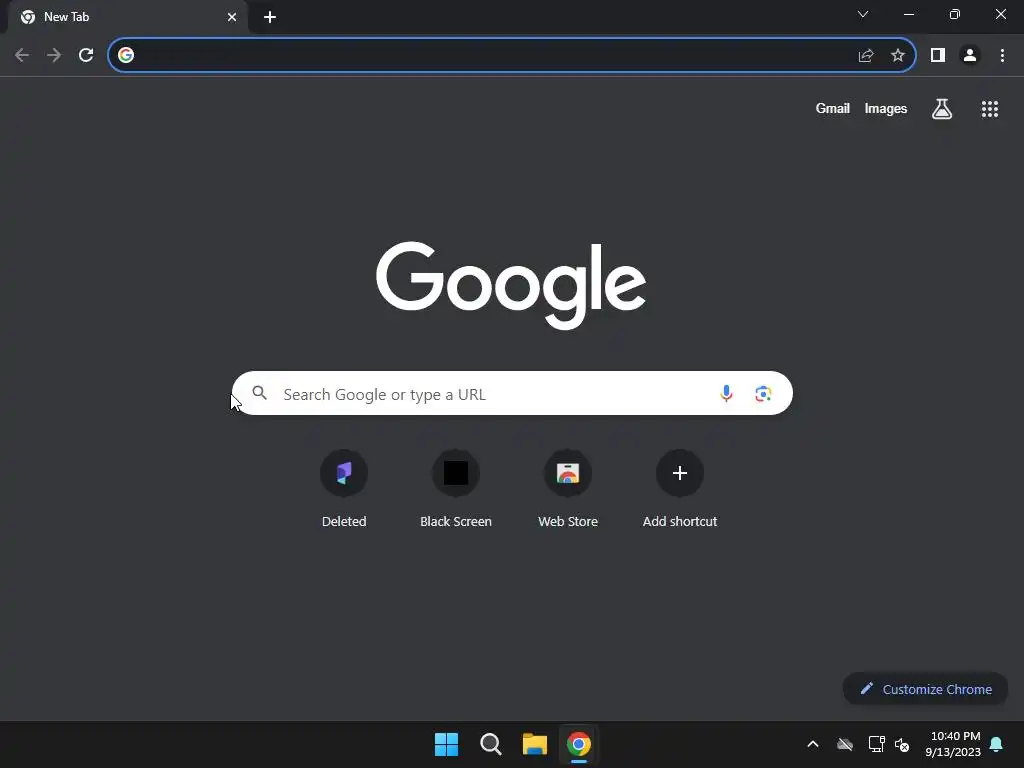Click the muted volume tray icon
The height and width of the screenshot is (768, 1024).
(902, 744)
